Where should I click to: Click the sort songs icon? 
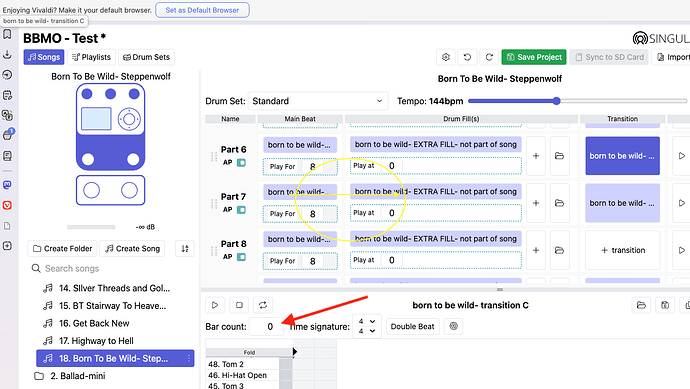185,249
